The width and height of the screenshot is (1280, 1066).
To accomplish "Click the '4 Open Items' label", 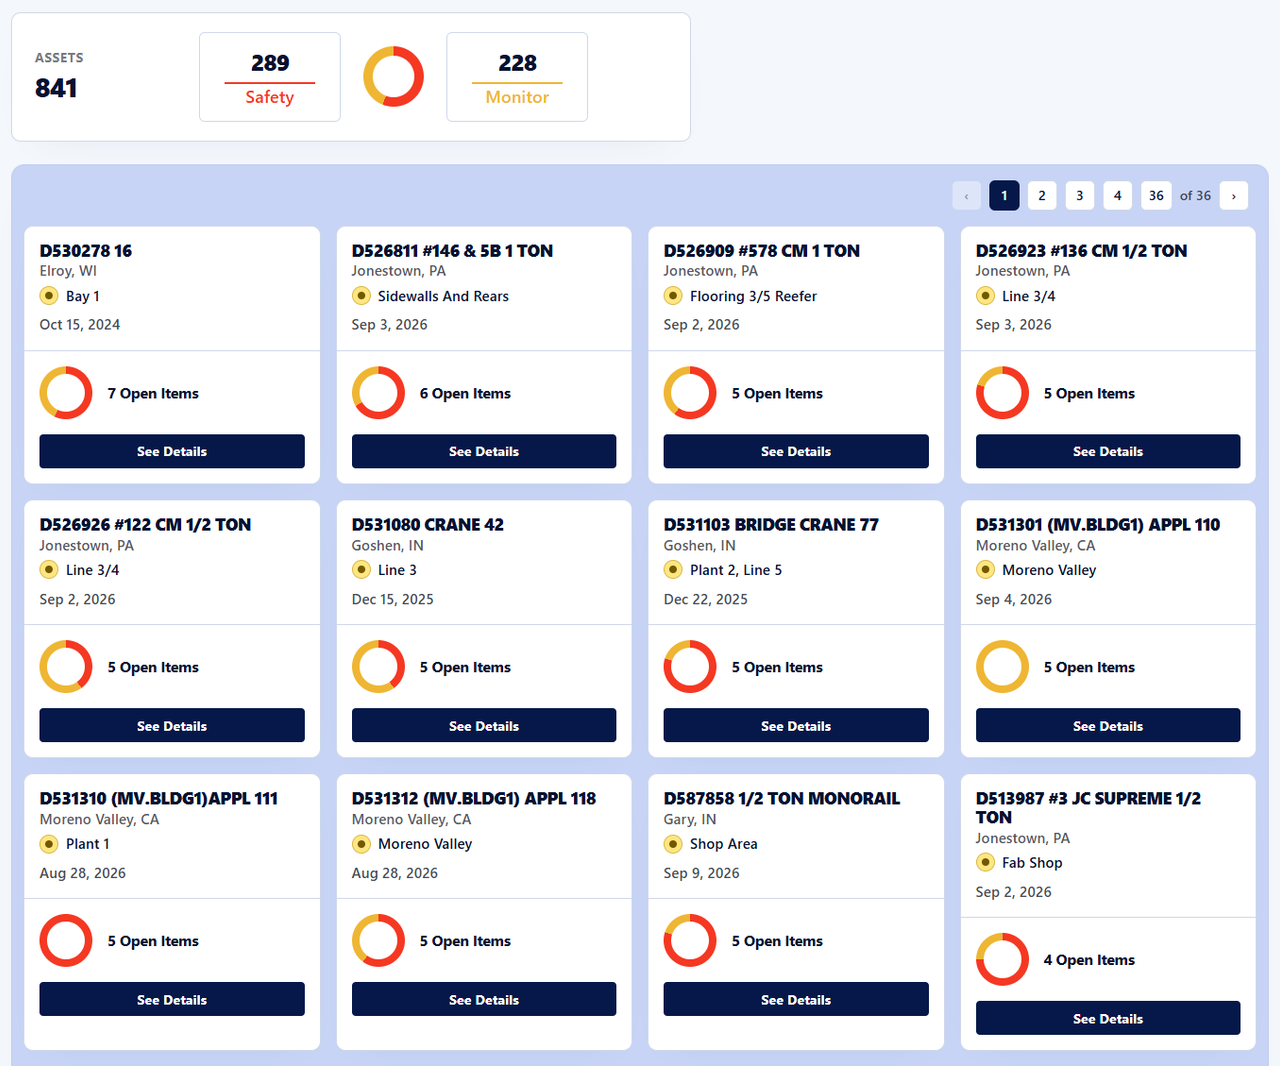I will 1089,960.
